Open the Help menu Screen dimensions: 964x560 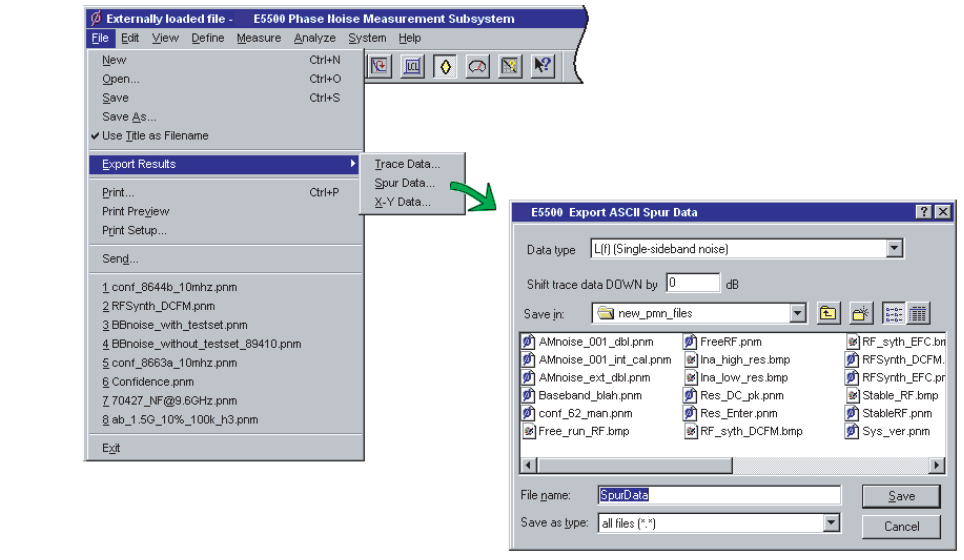(x=409, y=38)
